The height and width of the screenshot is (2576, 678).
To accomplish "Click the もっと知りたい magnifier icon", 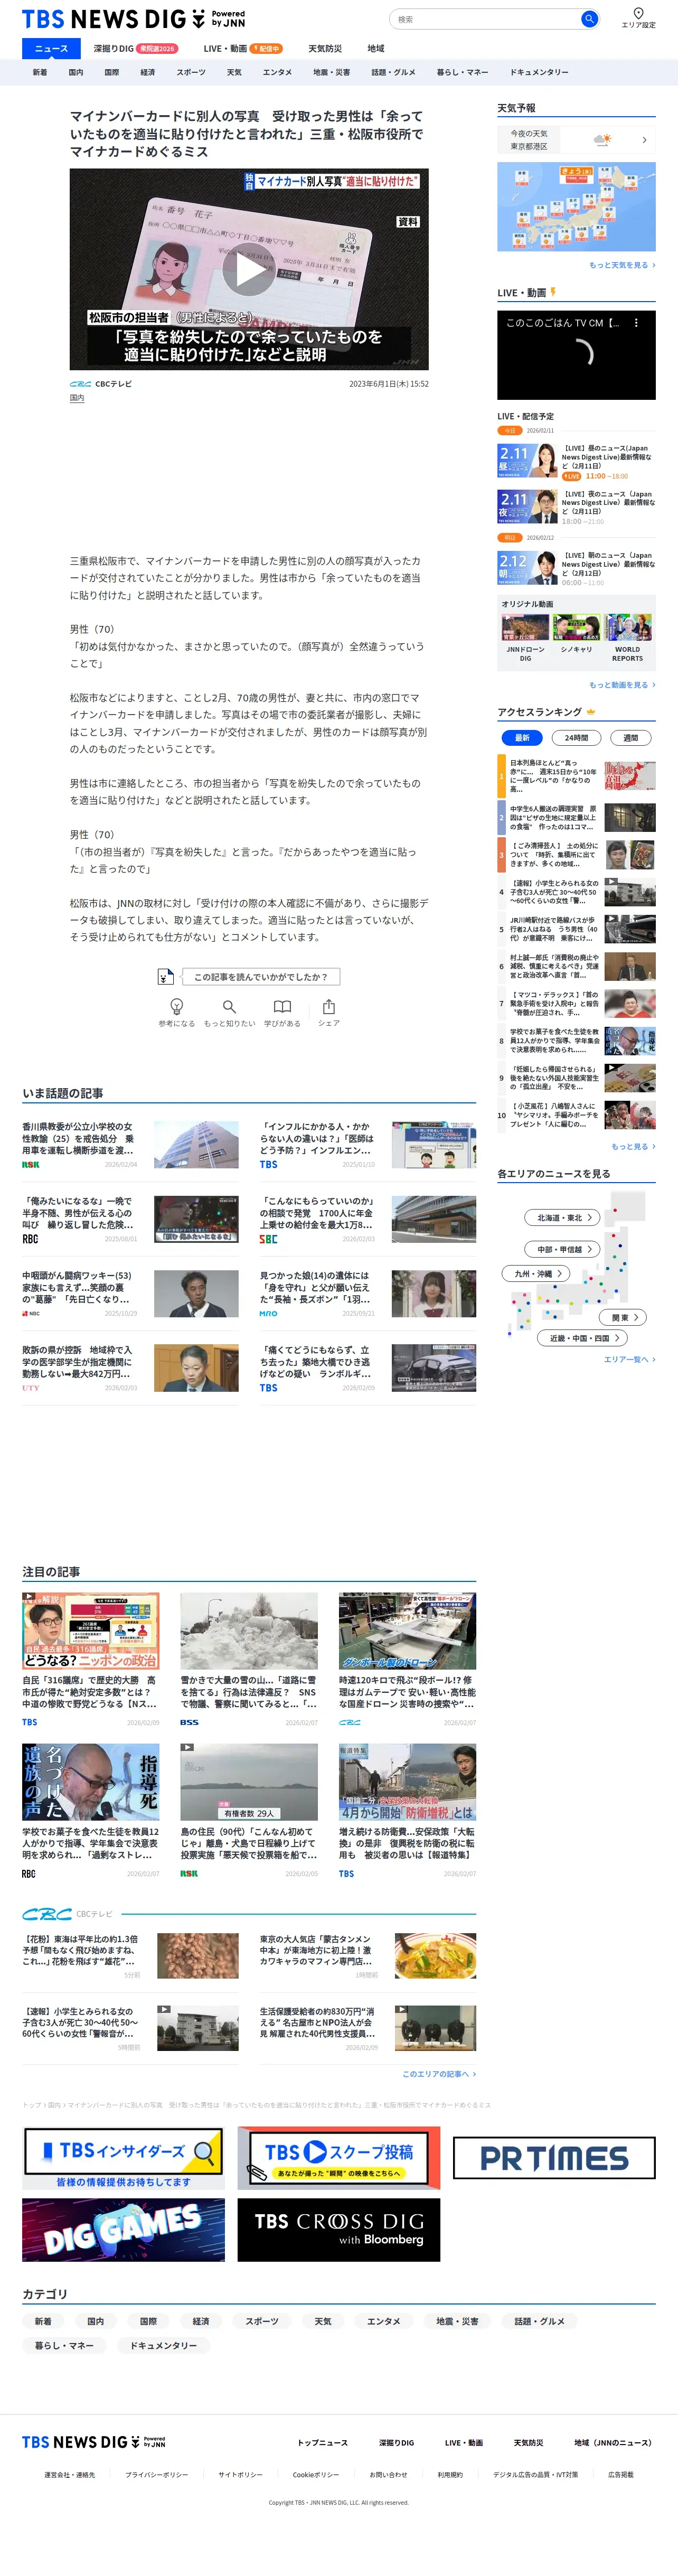I will click(229, 1006).
